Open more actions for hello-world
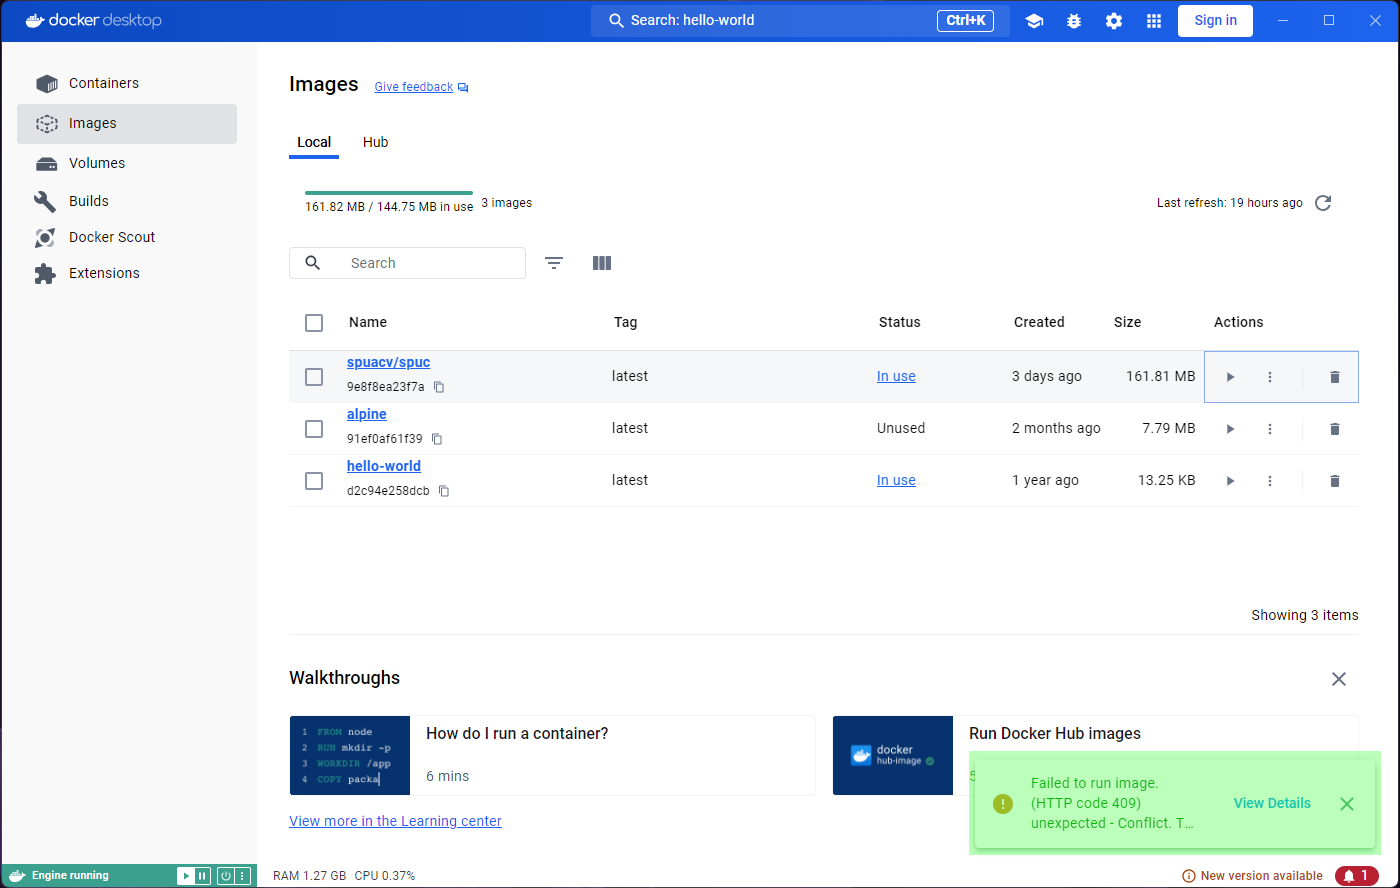Viewport: 1400px width, 888px height. click(x=1270, y=481)
